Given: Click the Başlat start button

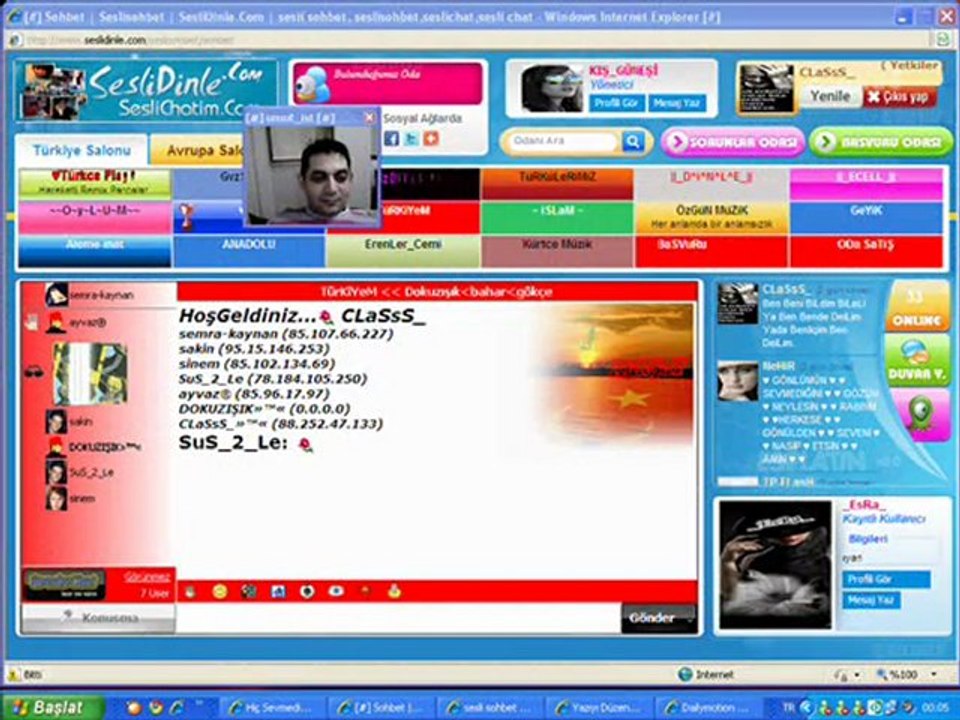Looking at the screenshot, I should click(53, 708).
